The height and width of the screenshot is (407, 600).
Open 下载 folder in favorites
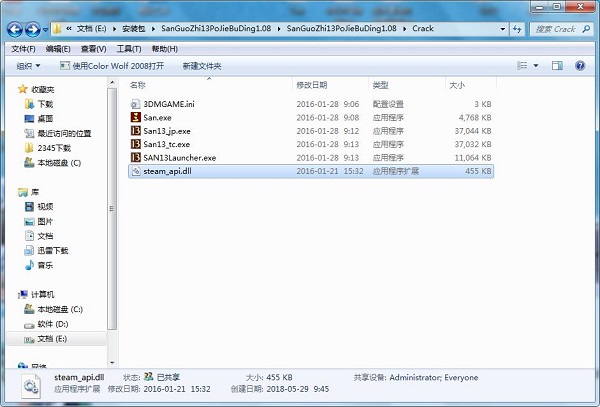(45, 104)
